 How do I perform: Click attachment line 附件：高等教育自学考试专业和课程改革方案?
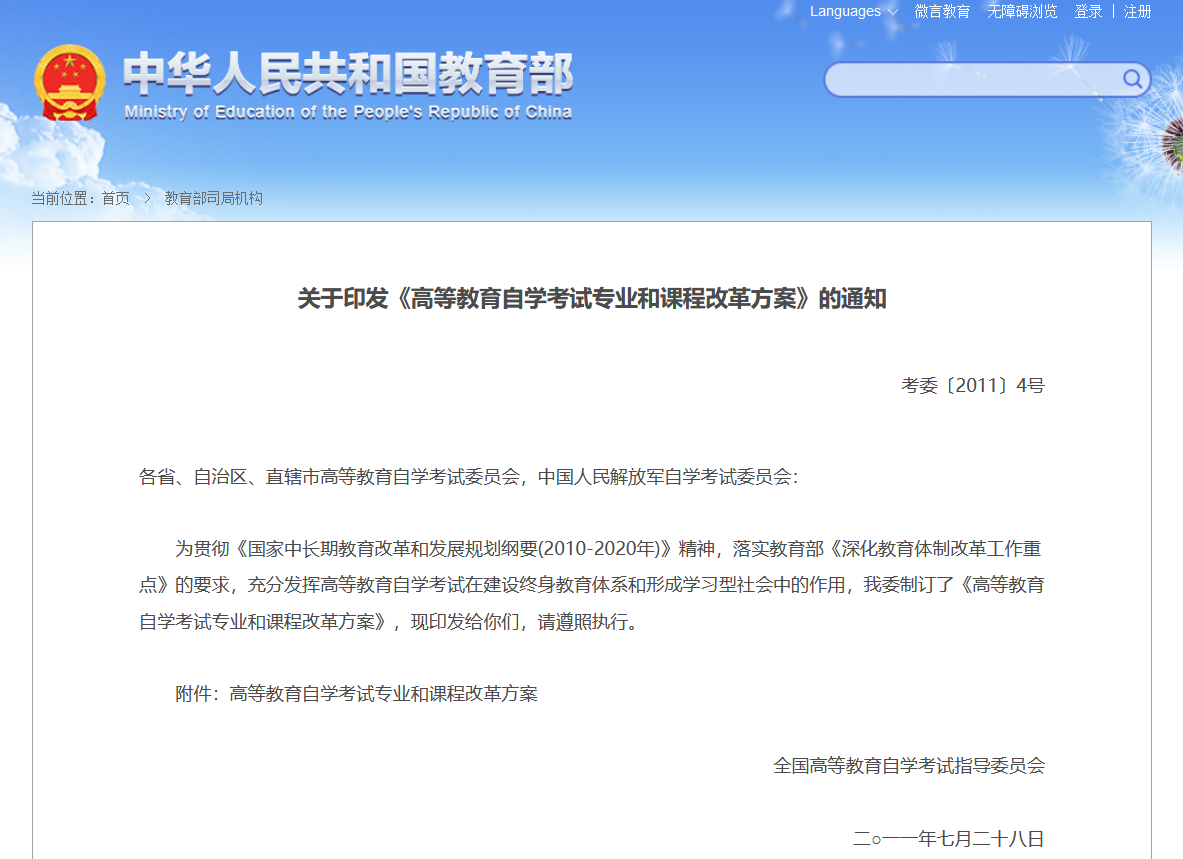(356, 693)
